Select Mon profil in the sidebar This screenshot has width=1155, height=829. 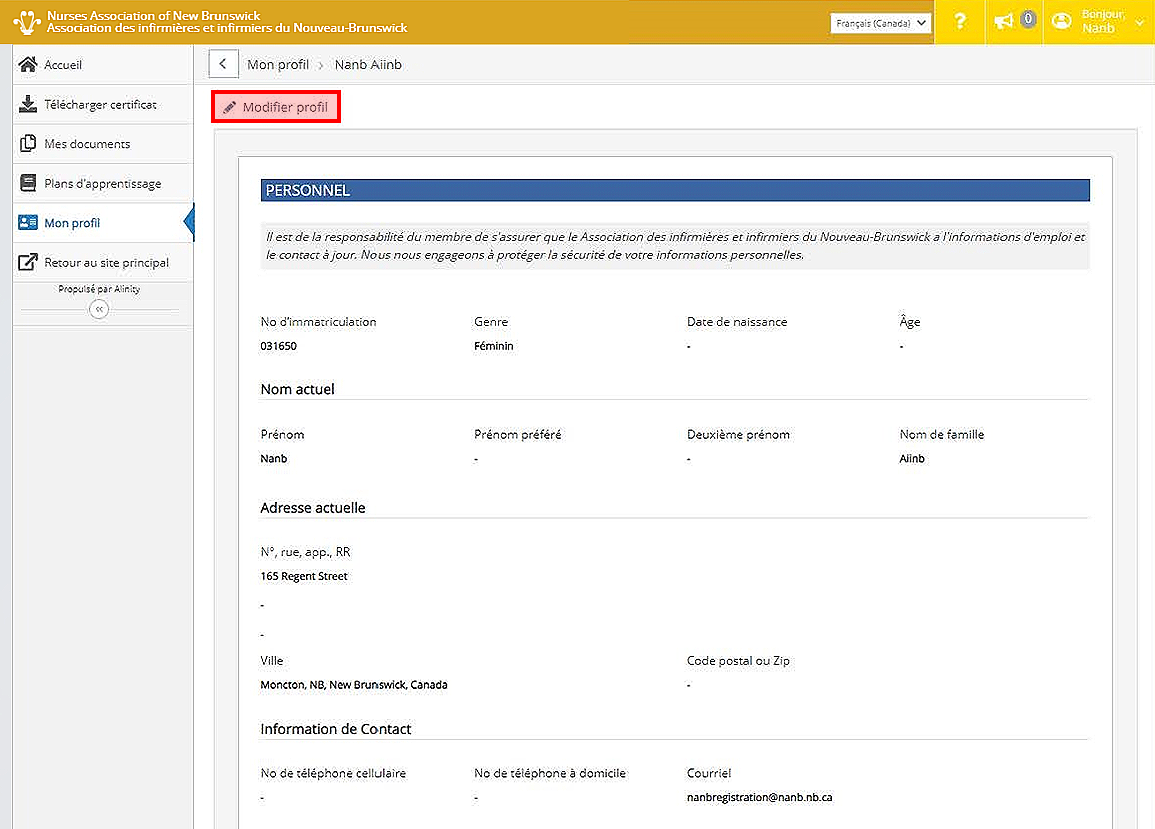coord(72,223)
